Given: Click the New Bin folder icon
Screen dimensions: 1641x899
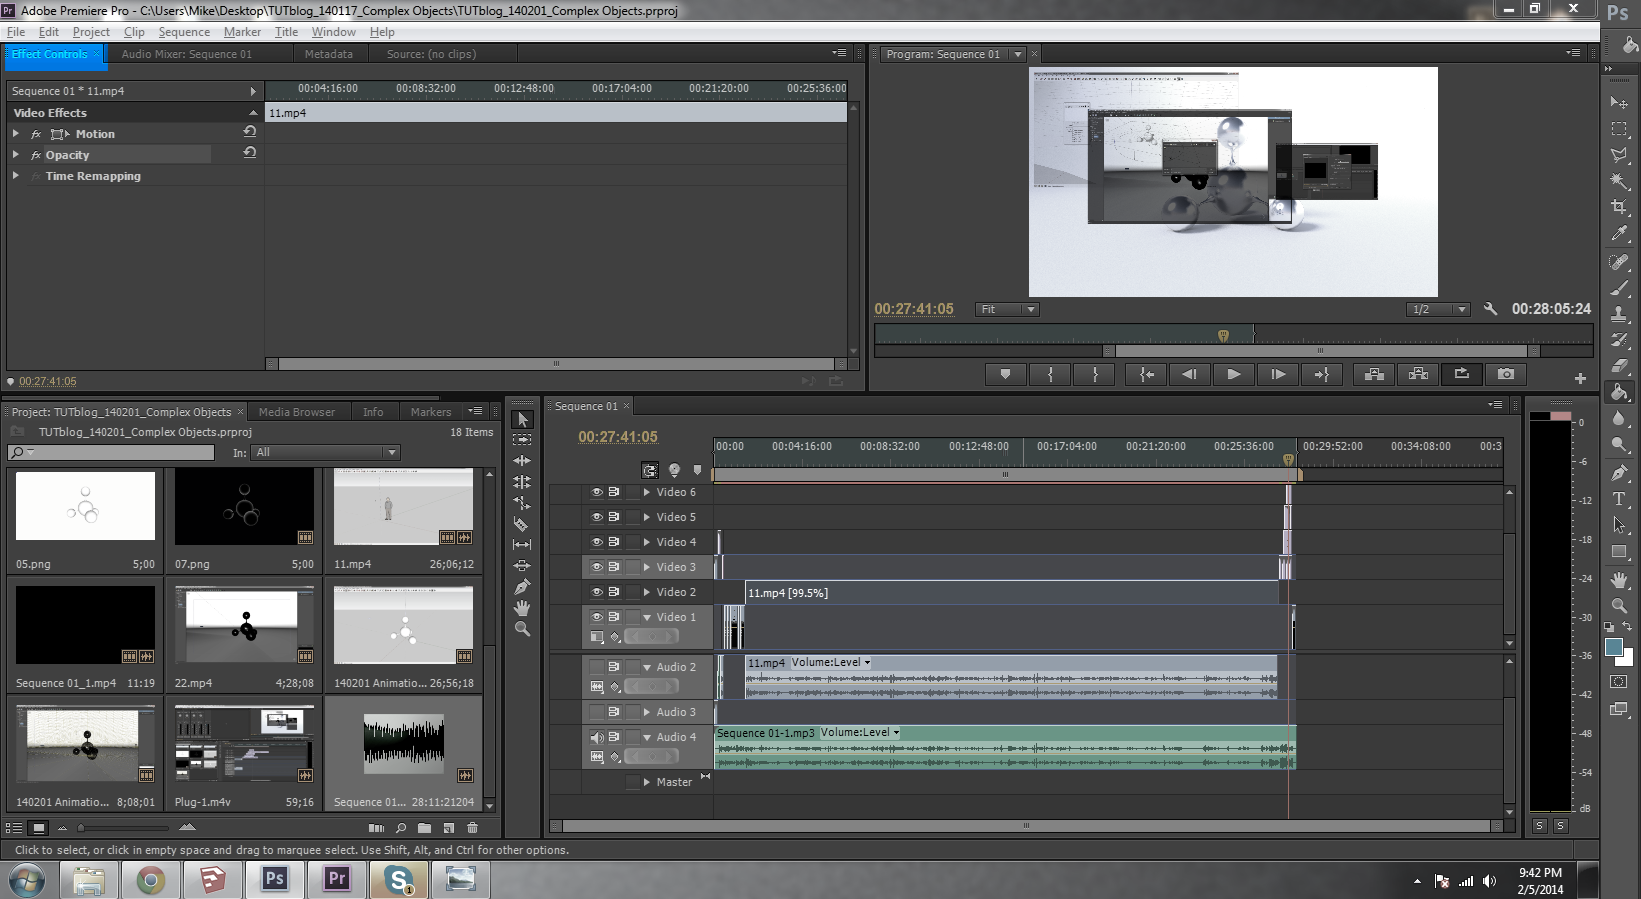Looking at the screenshot, I should (x=424, y=828).
